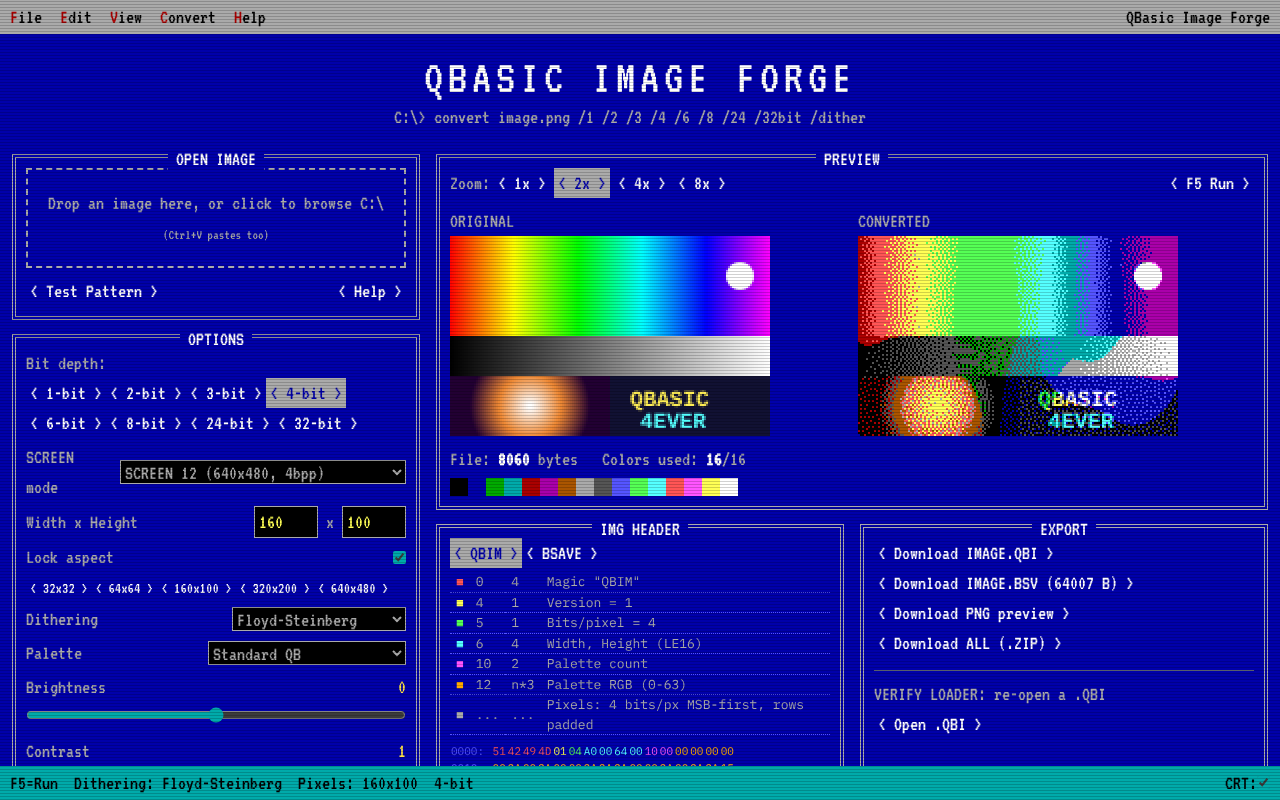1280x800 pixels.
Task: Switch to the QBIM header tab
Action: pyautogui.click(x=486, y=553)
